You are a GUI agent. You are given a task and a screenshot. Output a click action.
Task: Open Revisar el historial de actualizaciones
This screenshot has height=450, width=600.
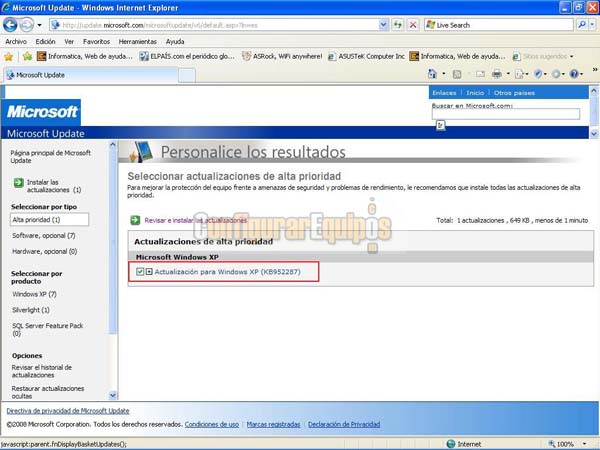(x=41, y=371)
